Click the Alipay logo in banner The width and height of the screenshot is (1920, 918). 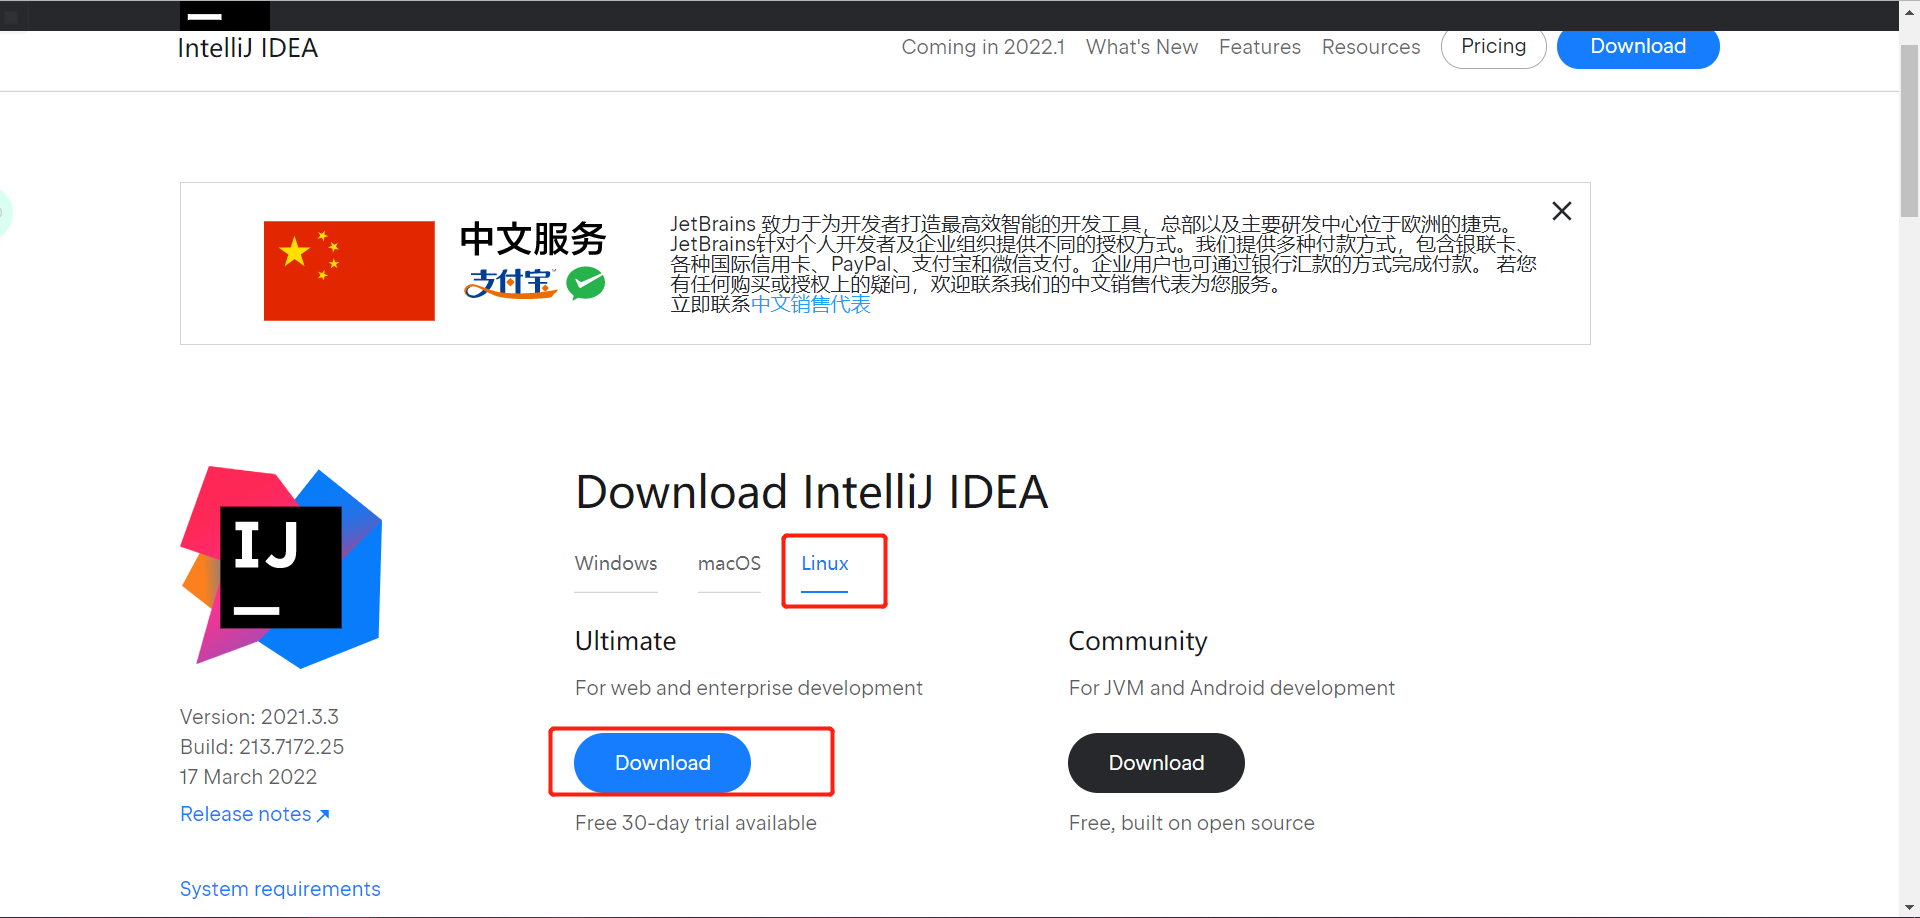tap(510, 284)
